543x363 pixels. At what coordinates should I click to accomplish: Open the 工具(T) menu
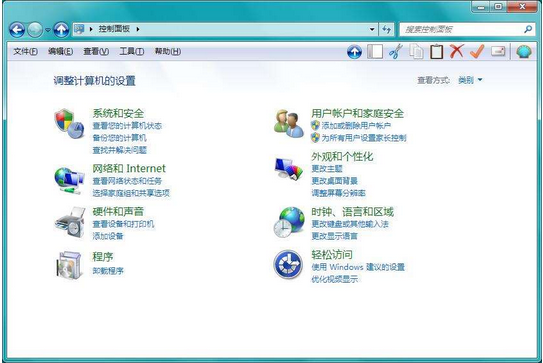point(132,52)
